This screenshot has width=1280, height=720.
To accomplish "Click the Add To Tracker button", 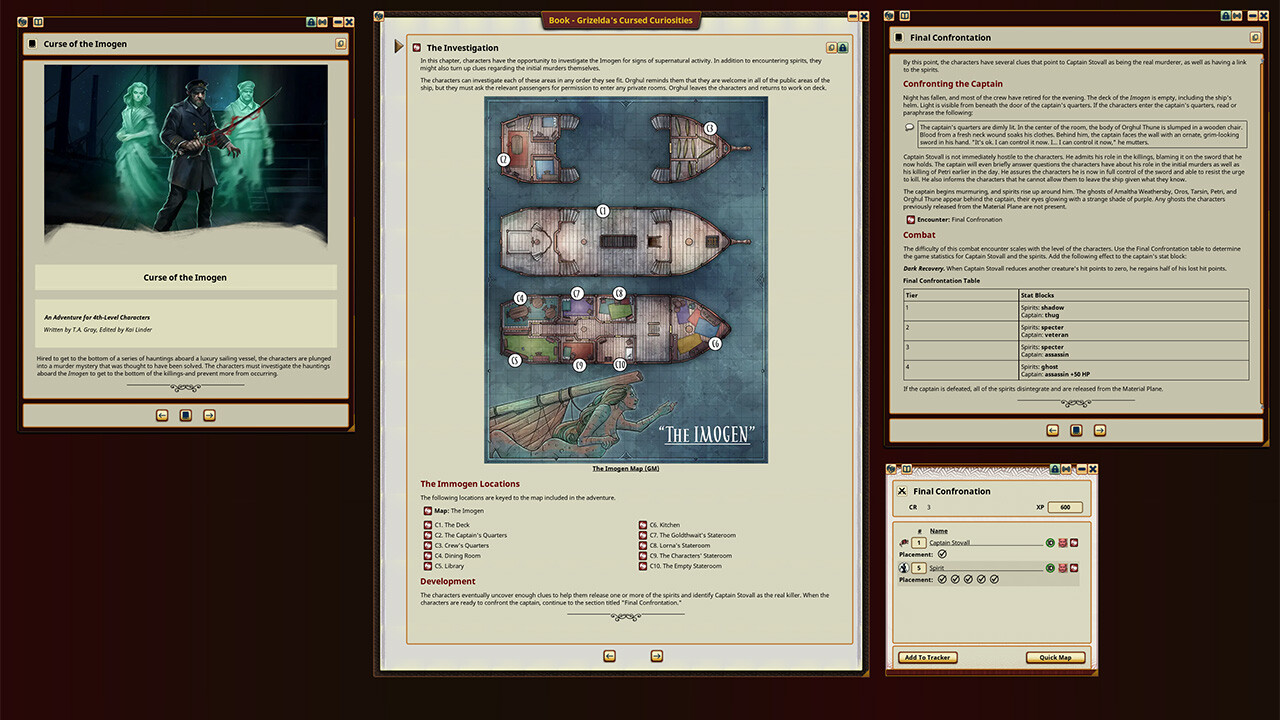I will pyautogui.click(x=928, y=657).
